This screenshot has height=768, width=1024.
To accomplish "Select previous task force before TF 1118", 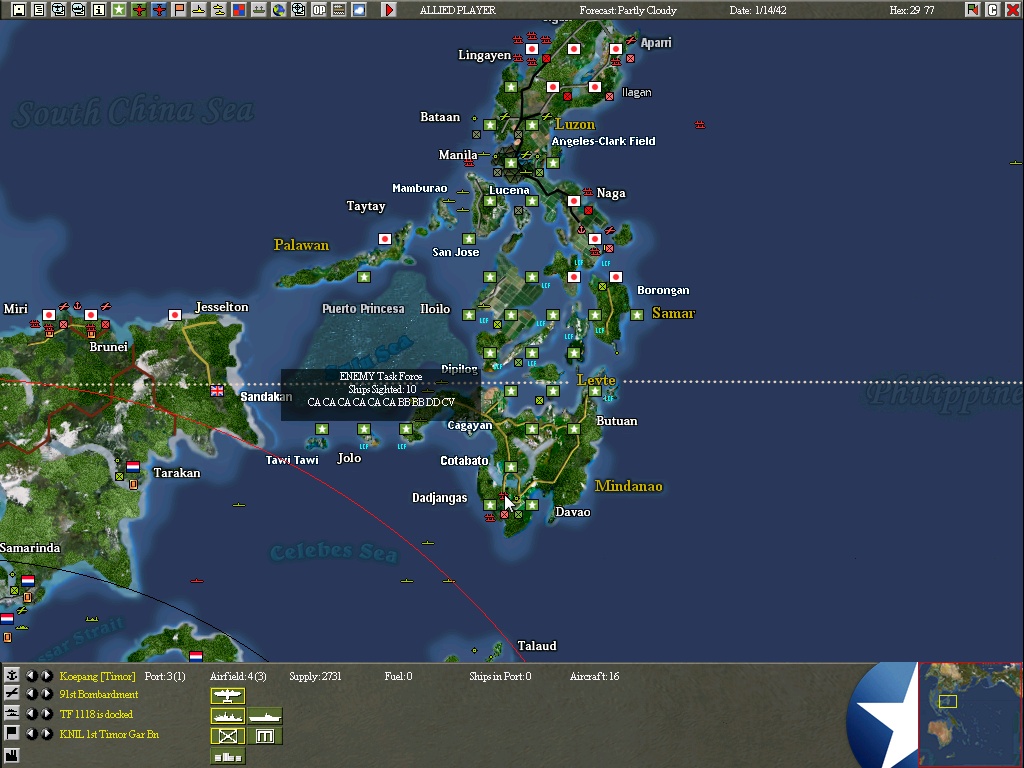I will tap(31, 714).
